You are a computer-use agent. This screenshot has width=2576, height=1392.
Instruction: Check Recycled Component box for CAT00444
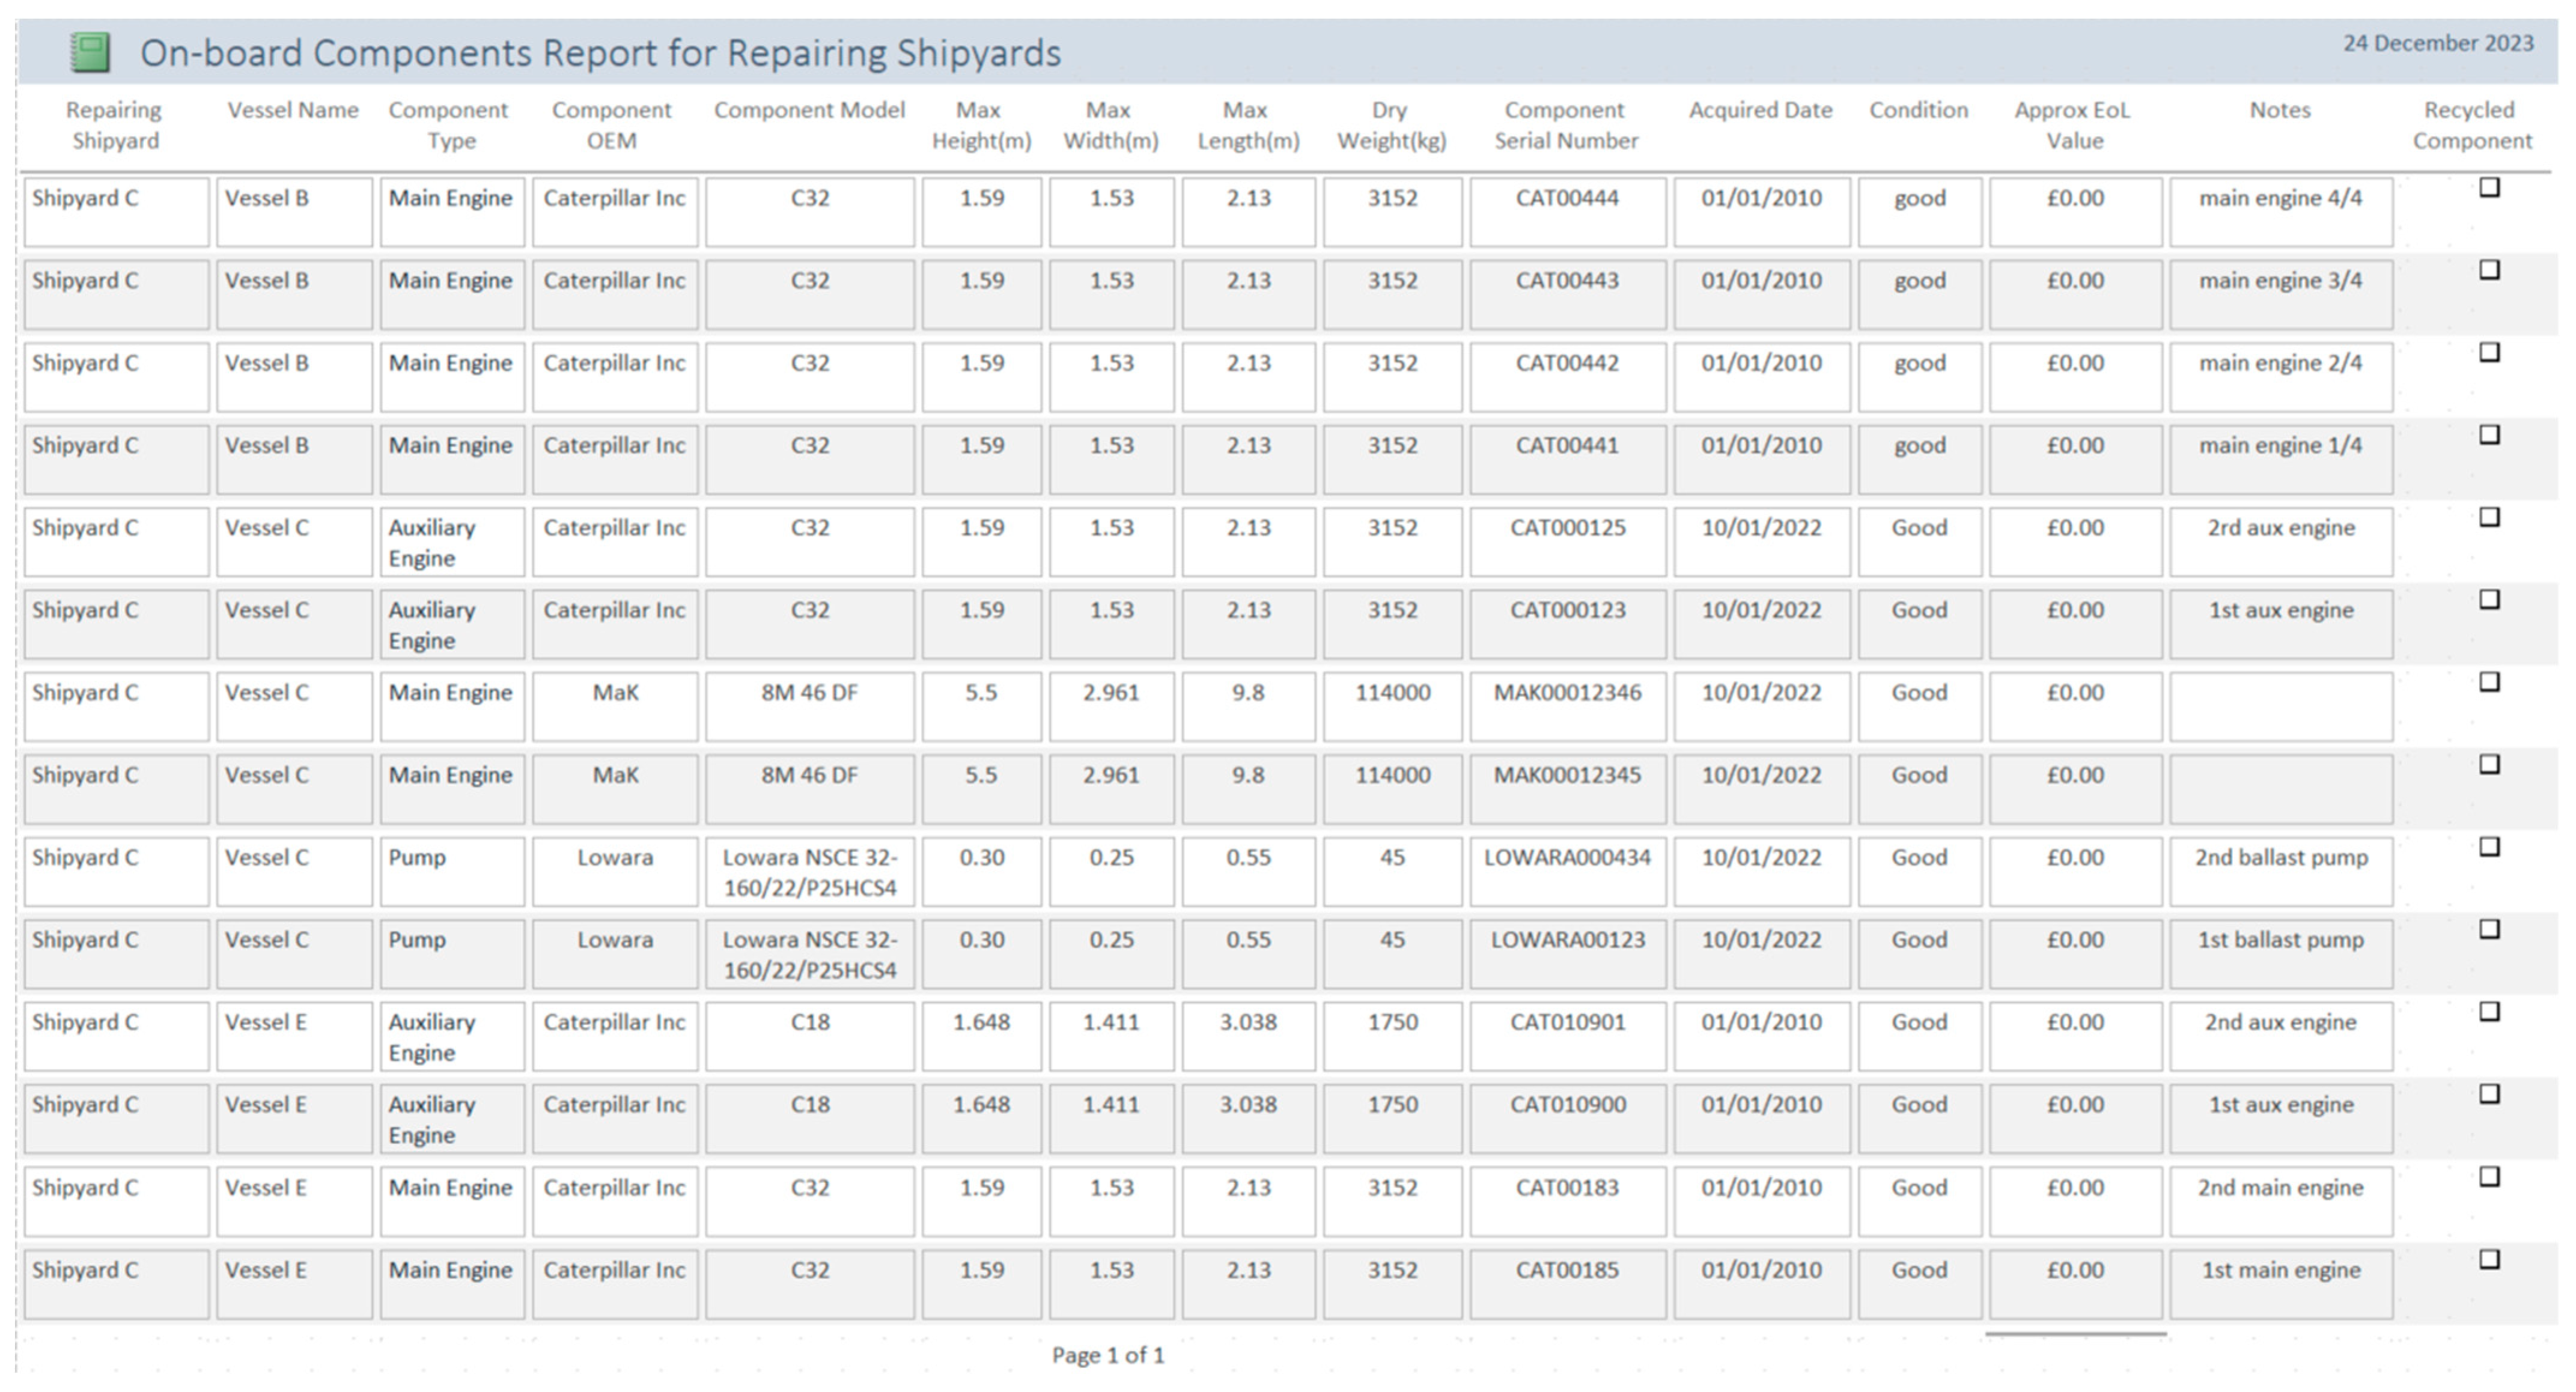2489,187
